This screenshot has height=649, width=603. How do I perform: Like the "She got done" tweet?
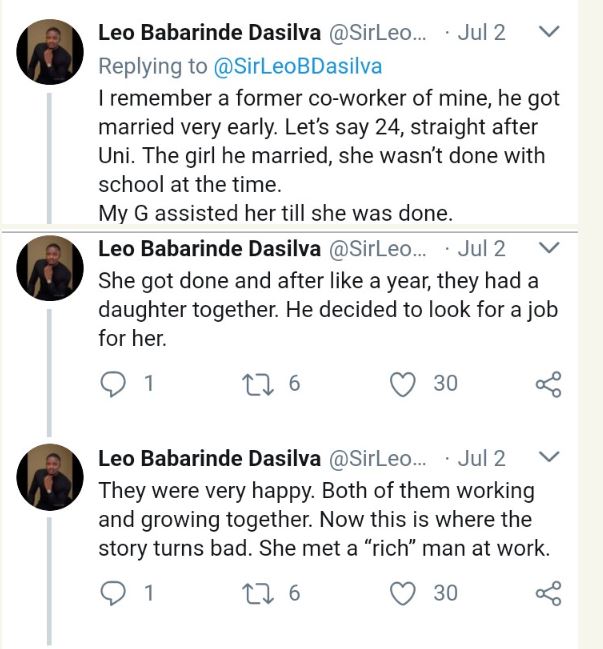403,382
